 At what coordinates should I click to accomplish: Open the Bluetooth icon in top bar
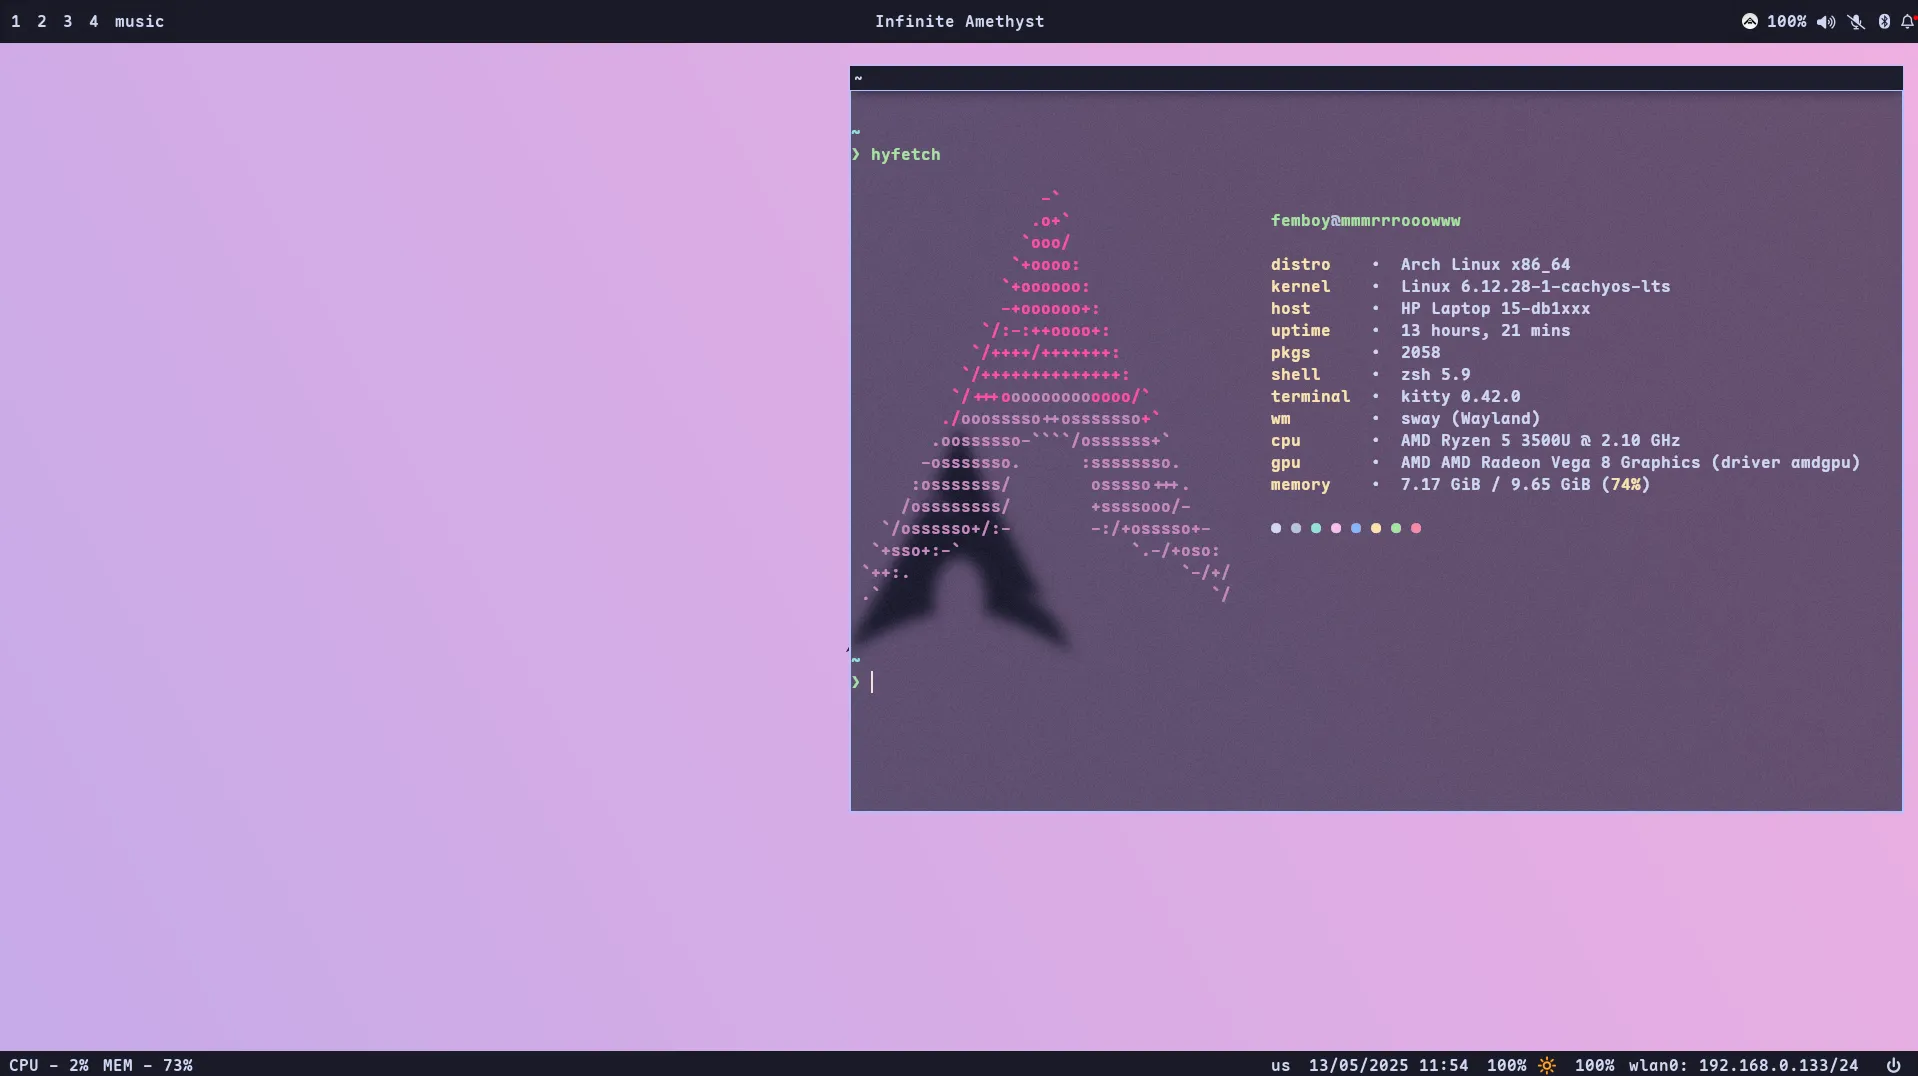click(x=1884, y=21)
